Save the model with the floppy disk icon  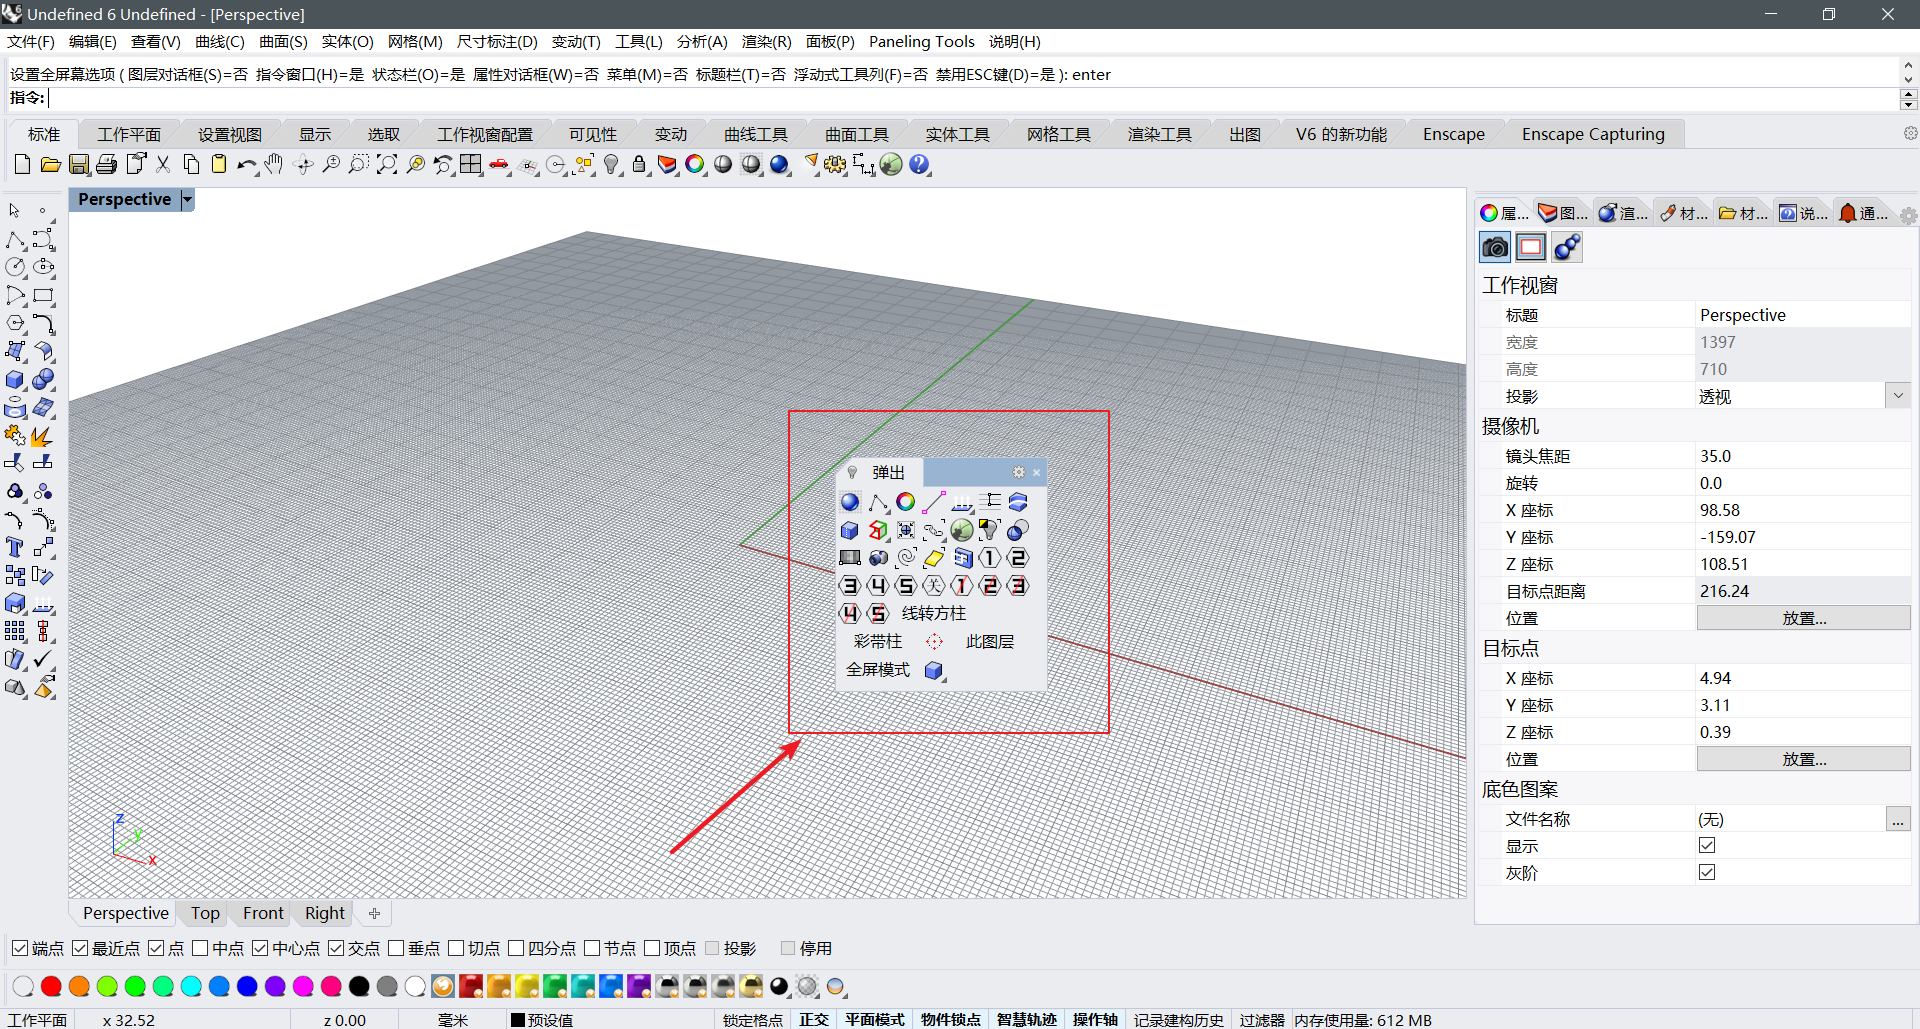(79, 165)
